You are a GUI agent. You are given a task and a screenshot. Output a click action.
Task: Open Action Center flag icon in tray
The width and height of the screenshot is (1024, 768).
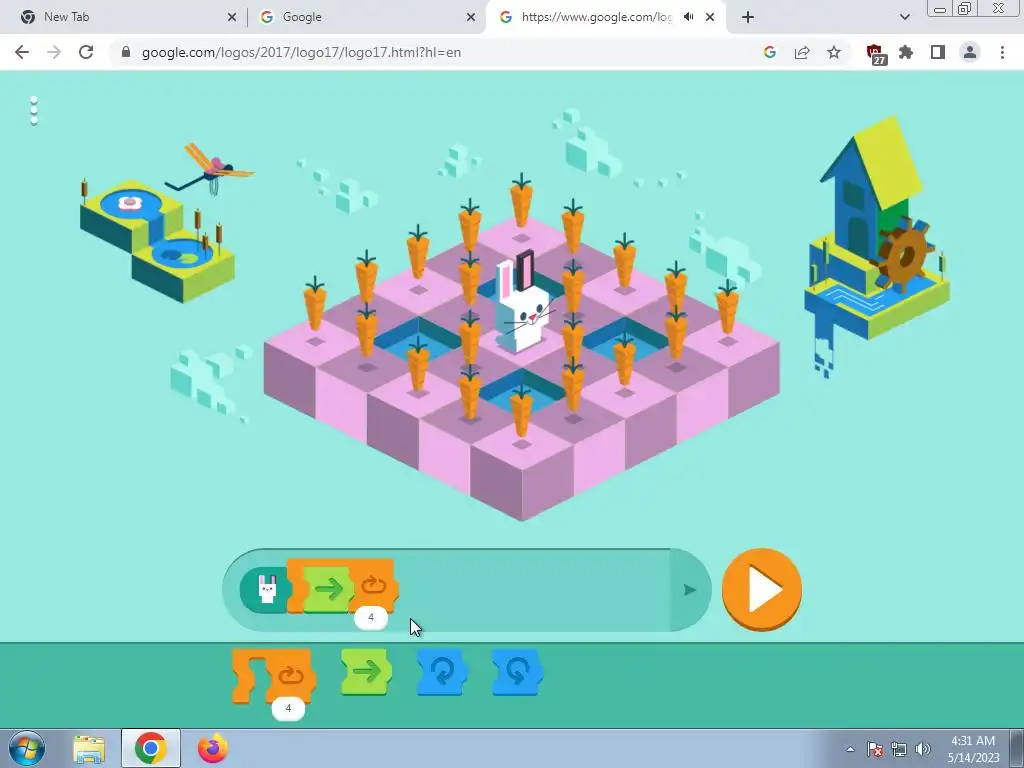tap(875, 749)
